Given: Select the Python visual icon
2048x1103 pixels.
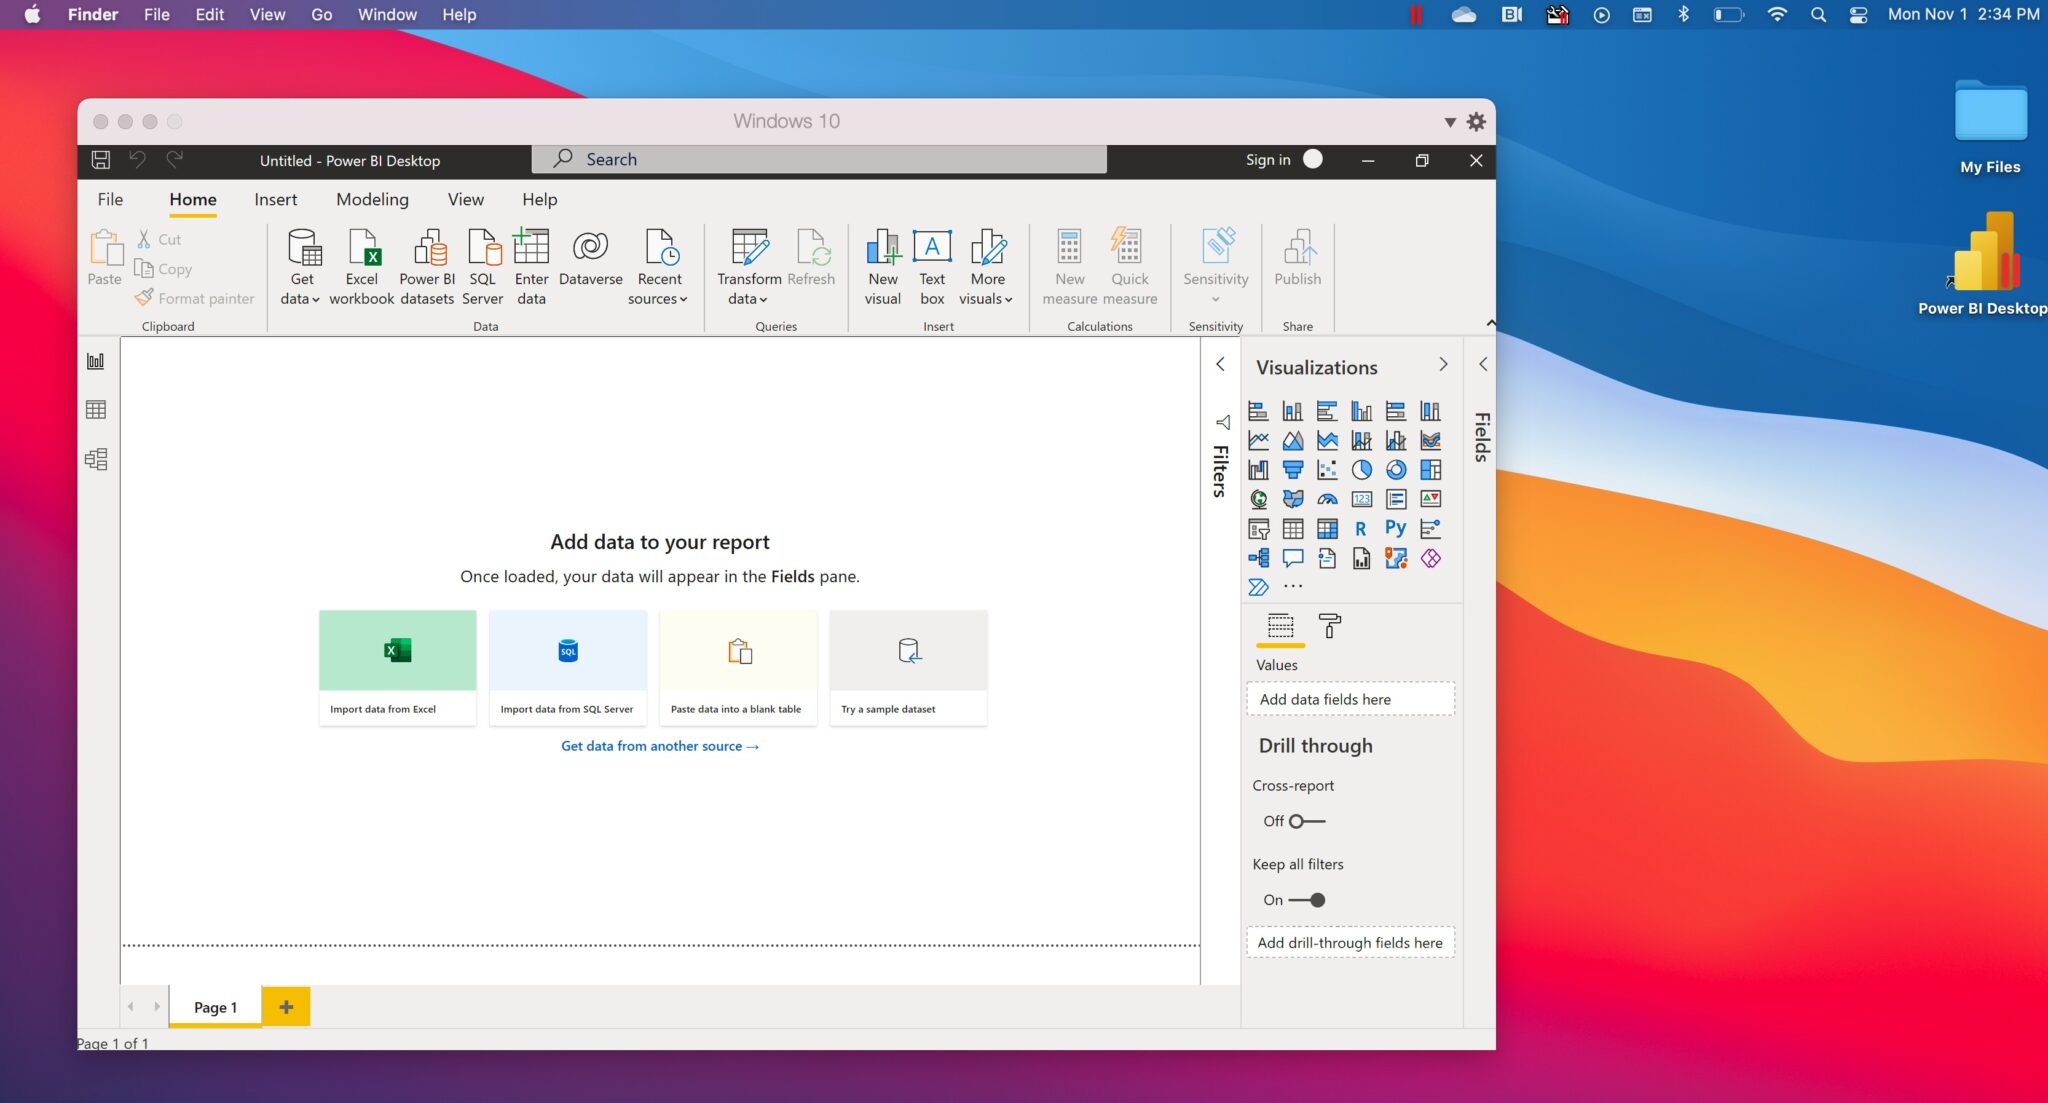Looking at the screenshot, I should (1396, 528).
